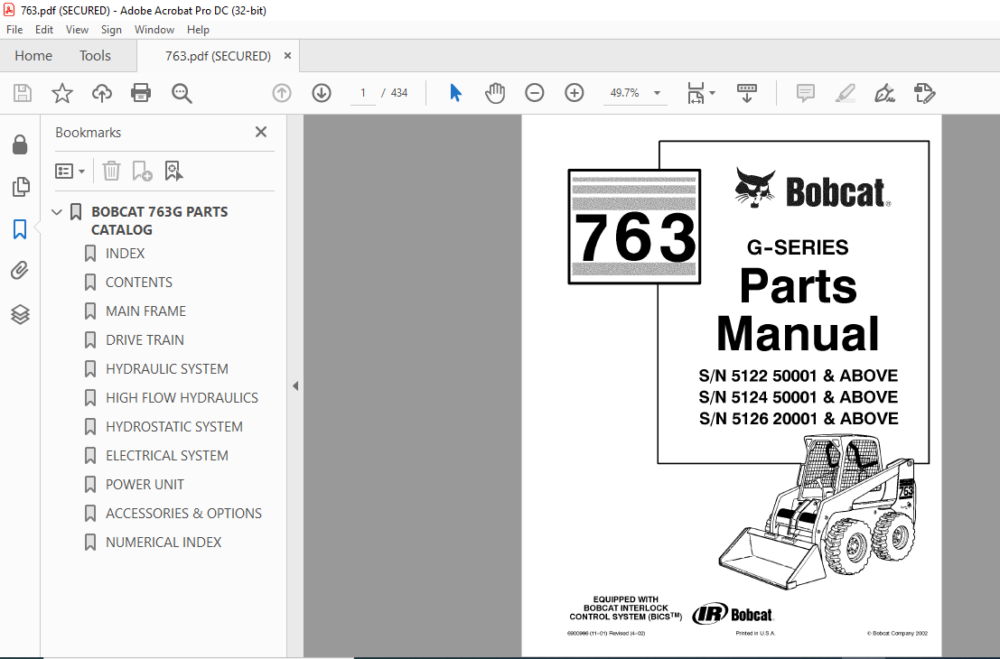The height and width of the screenshot is (659, 1000).
Task: Select NUMERICAL INDEX bookmark
Action: click(163, 542)
